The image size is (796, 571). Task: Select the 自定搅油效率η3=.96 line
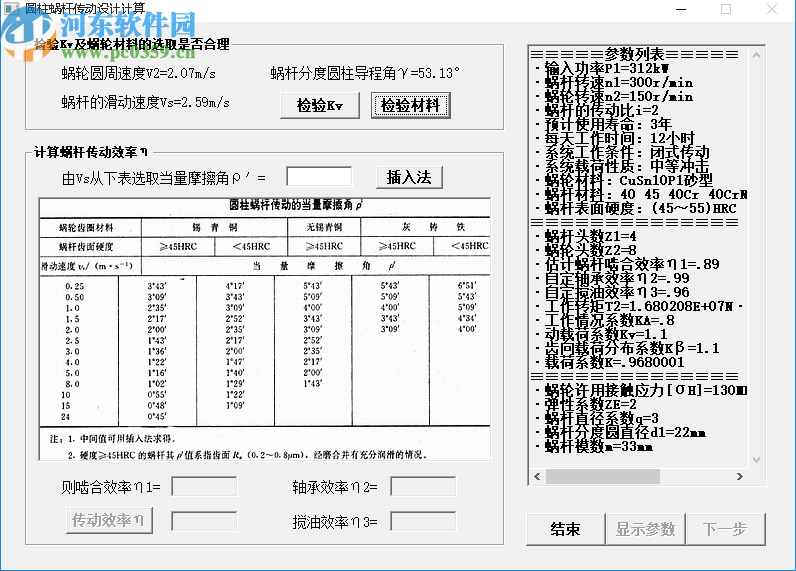pyautogui.click(x=612, y=292)
